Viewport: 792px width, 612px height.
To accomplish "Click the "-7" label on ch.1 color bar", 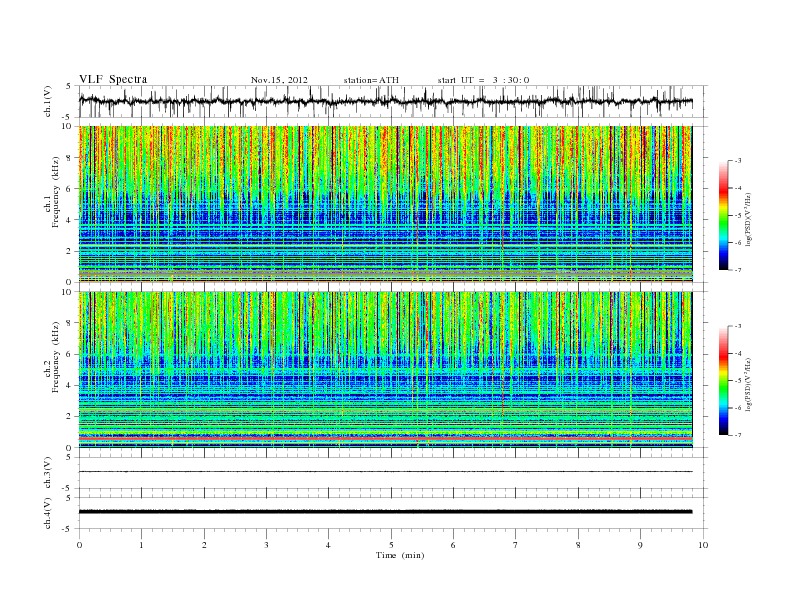I will [x=737, y=270].
